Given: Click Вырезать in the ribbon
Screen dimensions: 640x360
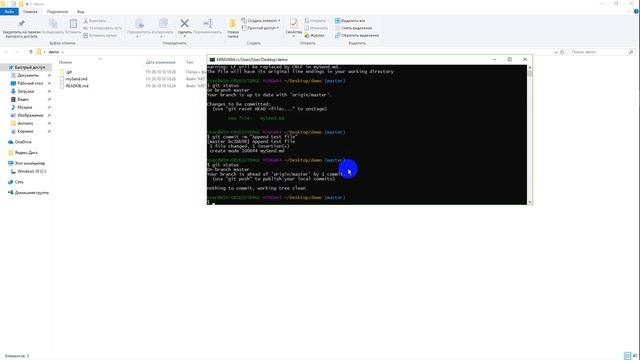Looking at the screenshot, I should click(95, 21).
